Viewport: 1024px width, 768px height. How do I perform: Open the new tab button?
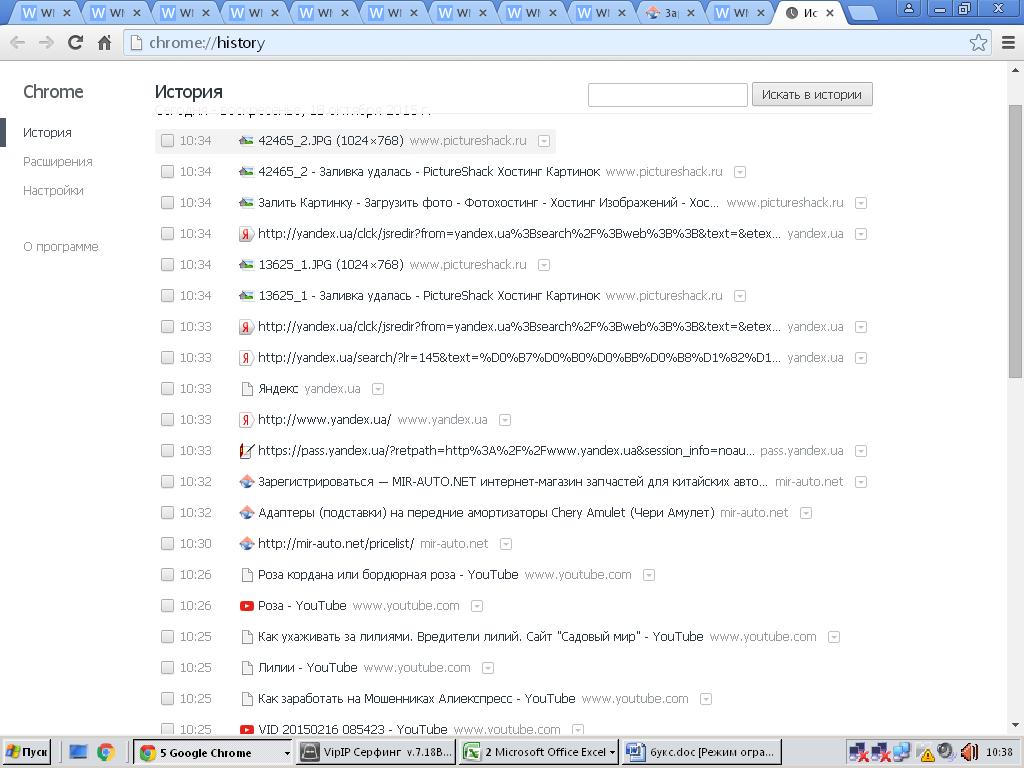863,13
